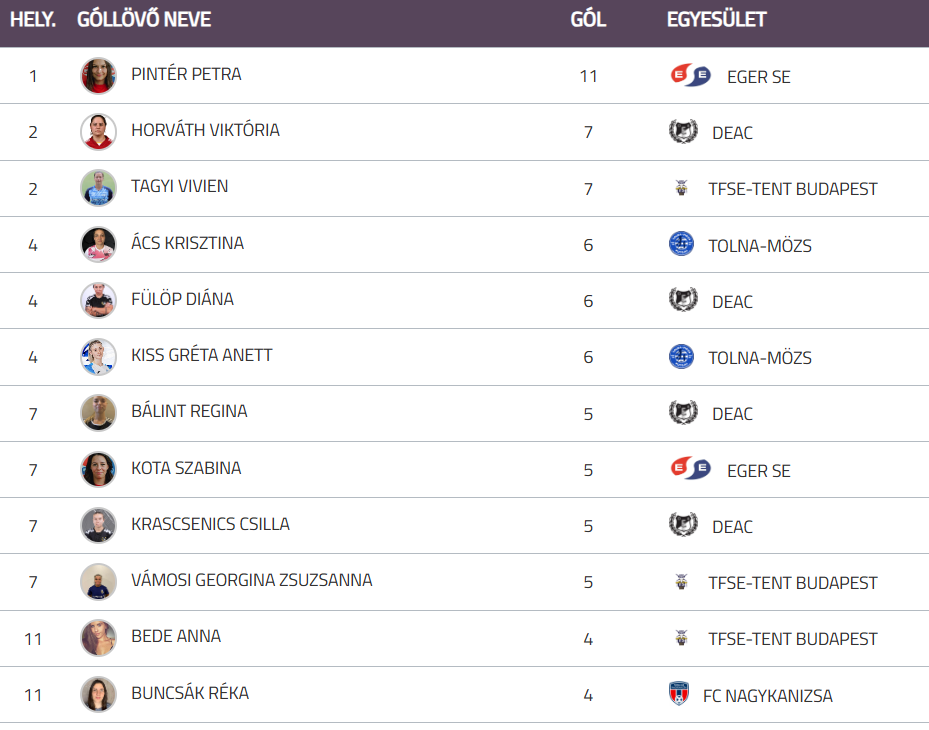Click the Vámosi Georgina Zsuzsanna name
The image size is (929, 730).
pos(251,580)
